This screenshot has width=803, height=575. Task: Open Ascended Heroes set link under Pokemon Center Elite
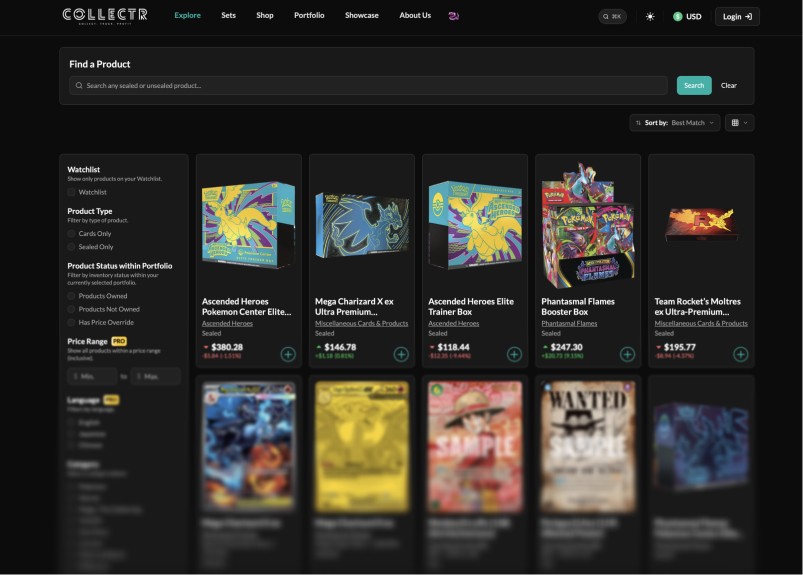227,323
